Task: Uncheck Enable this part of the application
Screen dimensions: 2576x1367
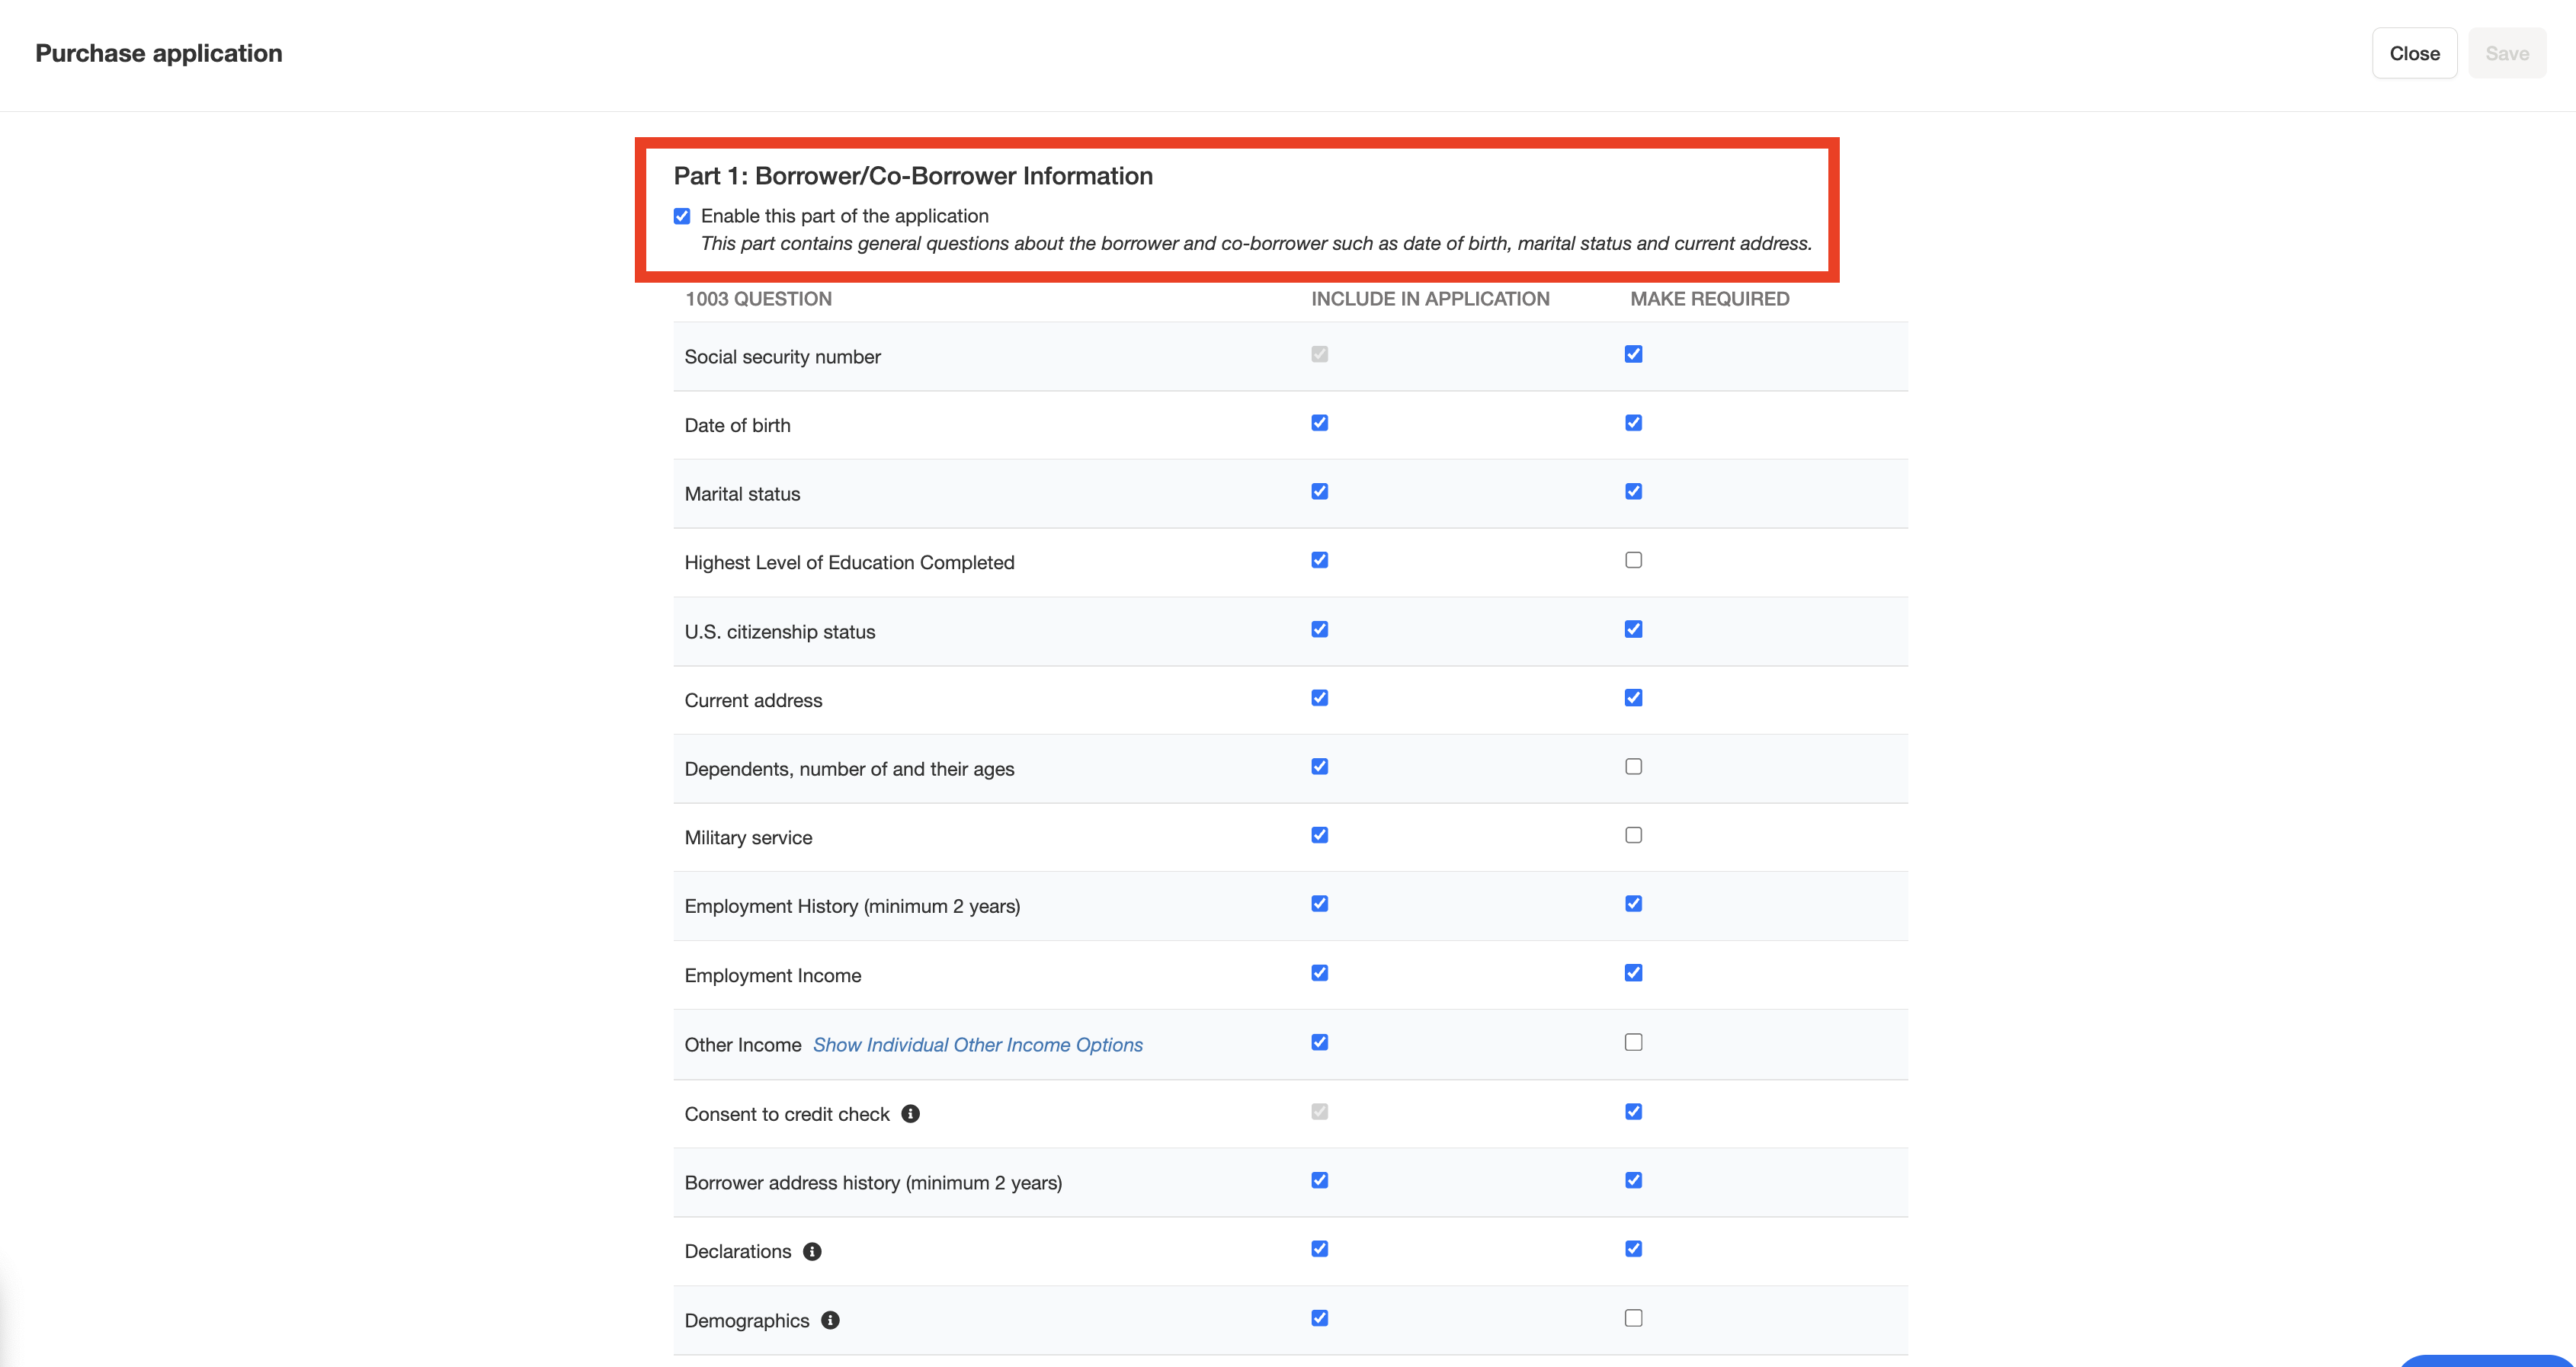Action: point(682,216)
